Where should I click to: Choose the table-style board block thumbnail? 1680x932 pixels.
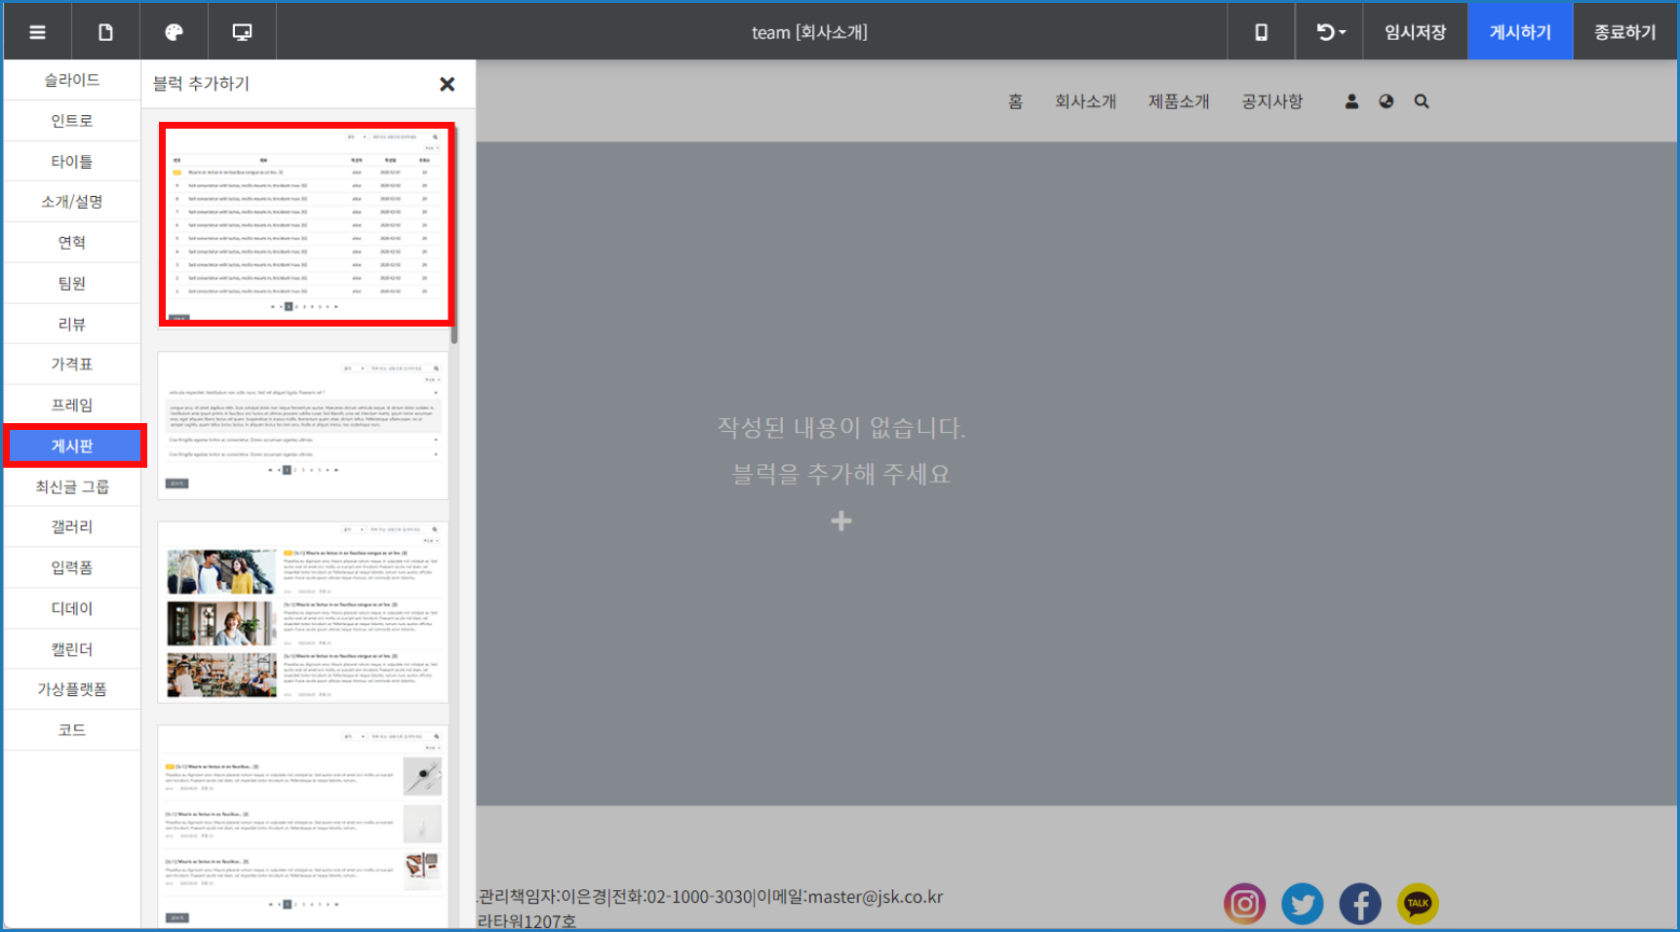pos(306,224)
